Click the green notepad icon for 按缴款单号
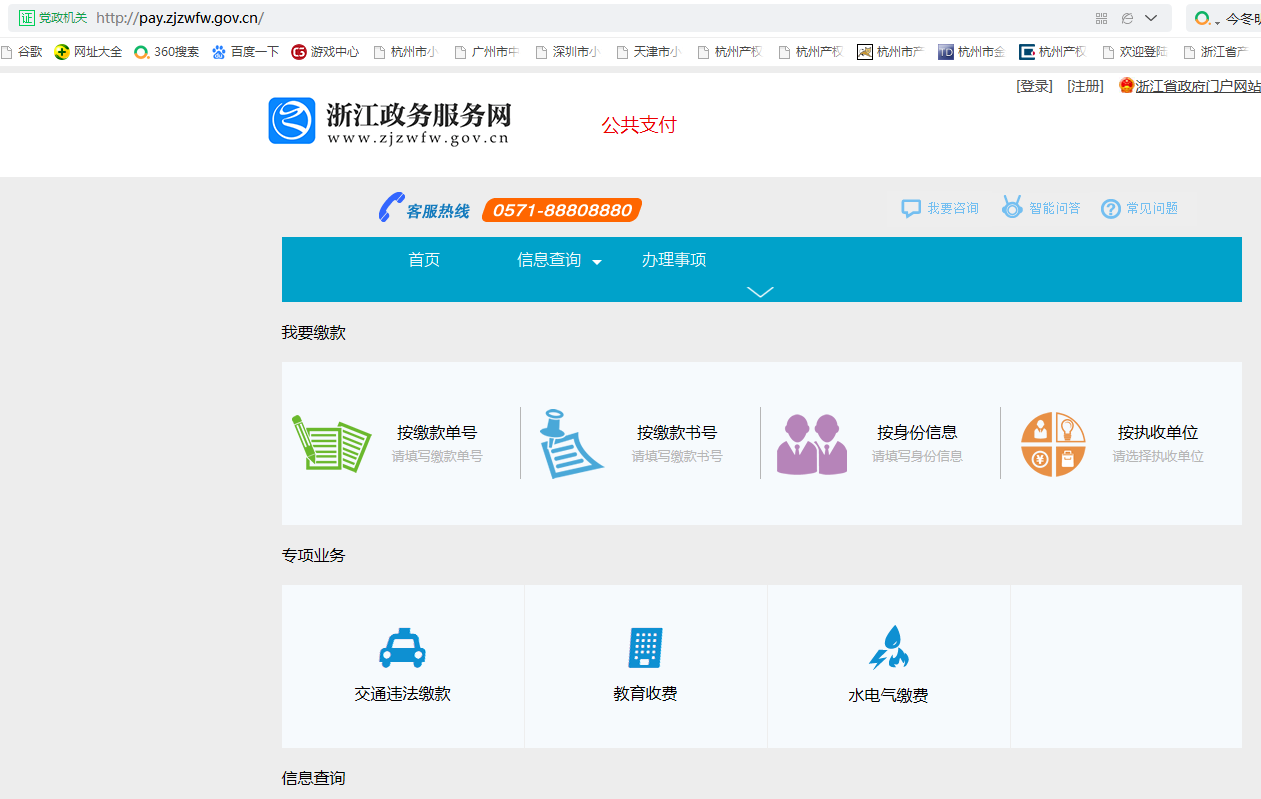Image resolution: width=1261 pixels, height=799 pixels. click(x=331, y=443)
